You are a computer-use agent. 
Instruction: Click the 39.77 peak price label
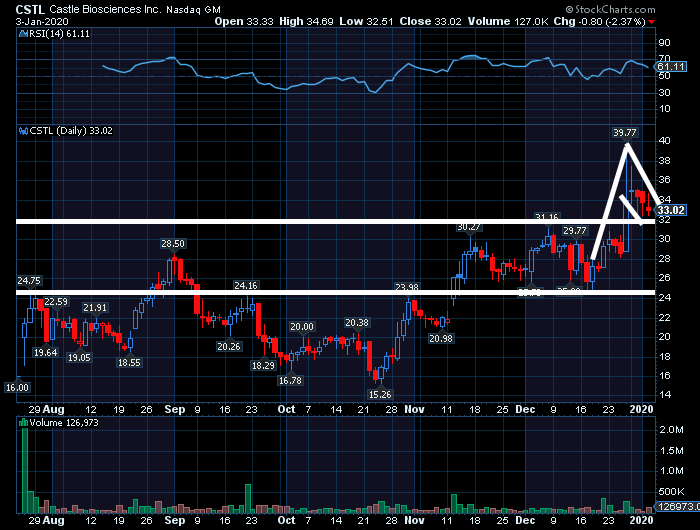click(625, 133)
